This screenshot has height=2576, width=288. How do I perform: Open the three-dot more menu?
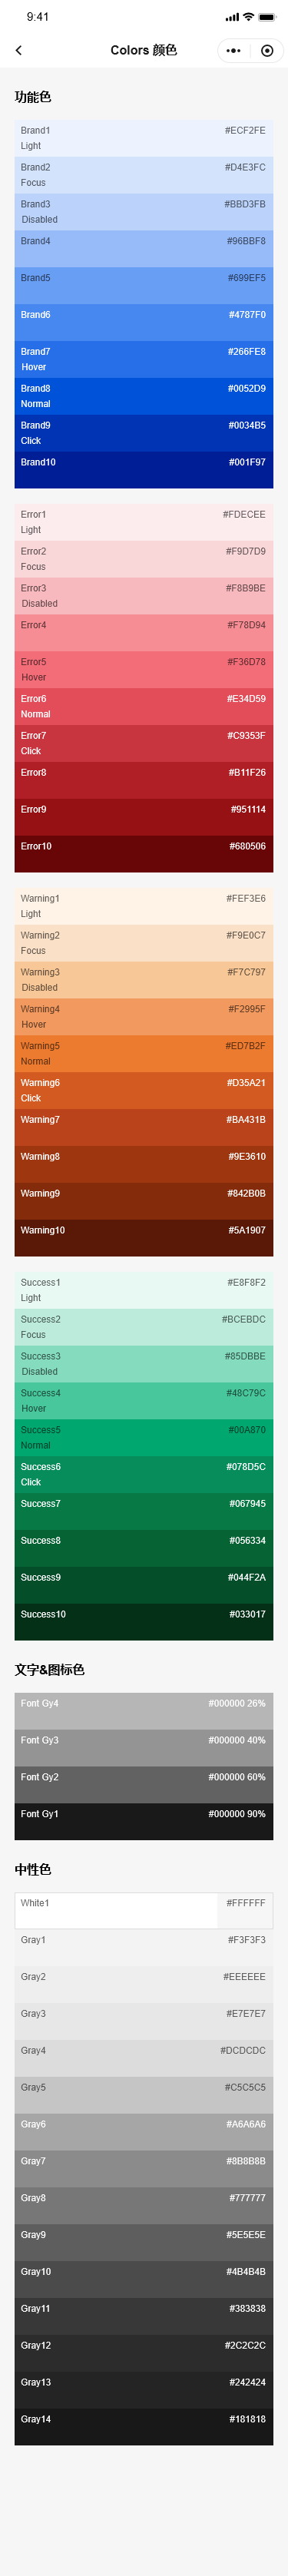(x=233, y=50)
